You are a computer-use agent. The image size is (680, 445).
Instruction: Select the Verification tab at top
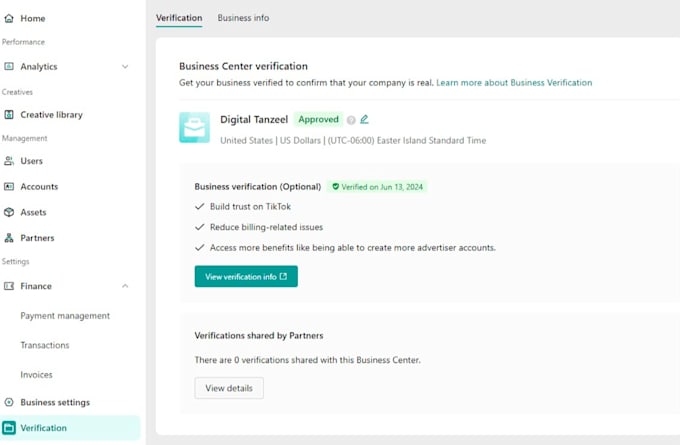(179, 18)
